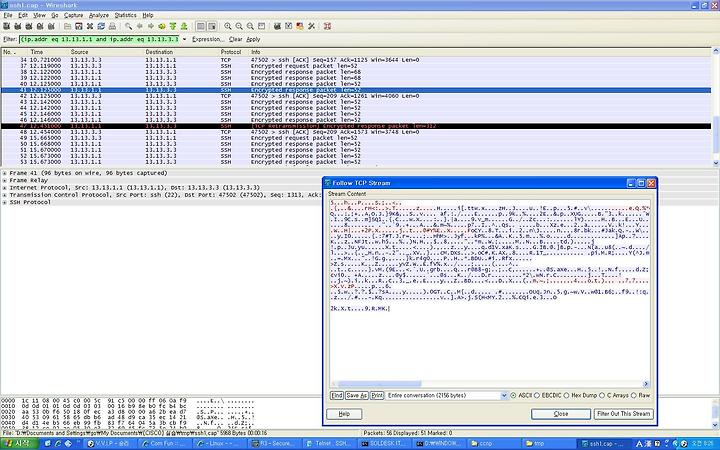Restart the current capture icon
Screen dimensions: 720x450
pos(51,26)
